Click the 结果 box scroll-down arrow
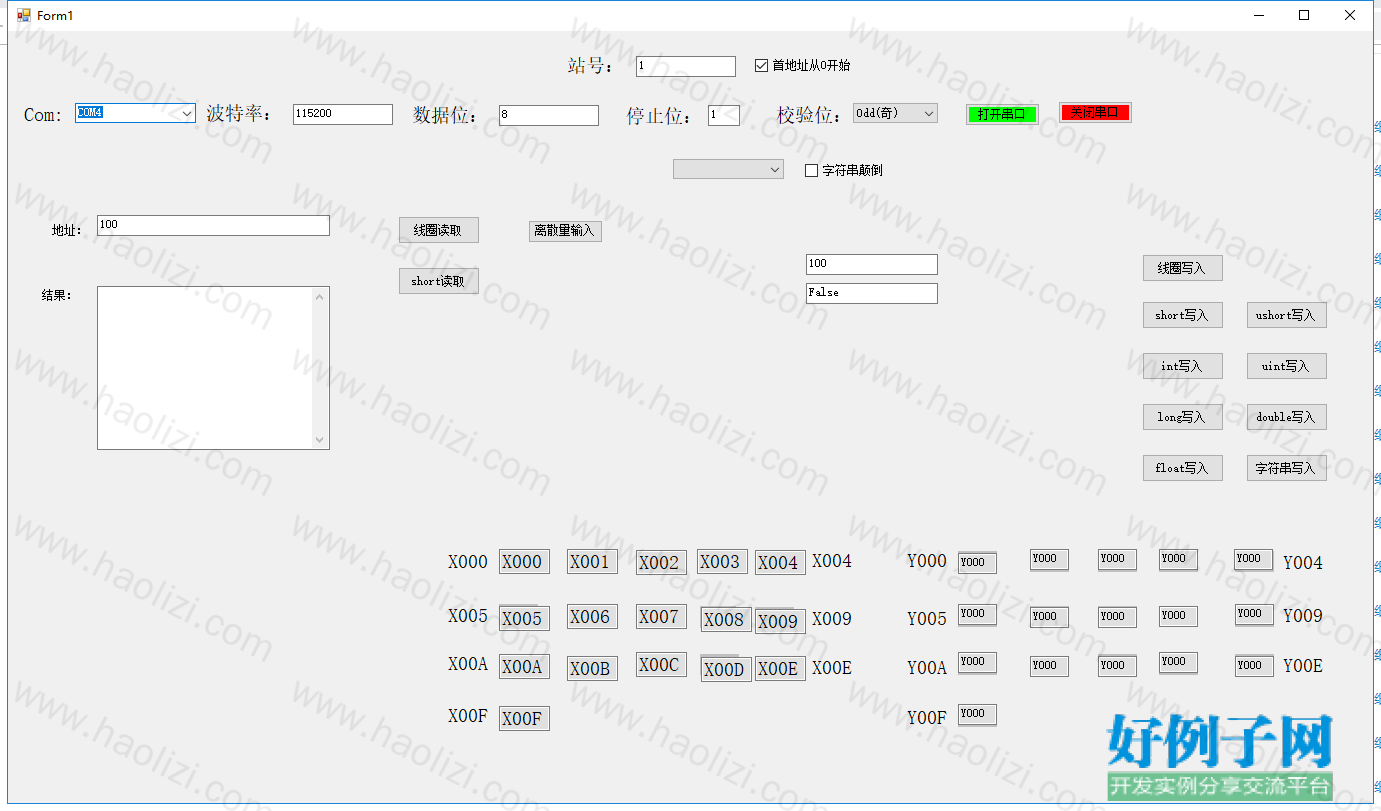 point(320,440)
